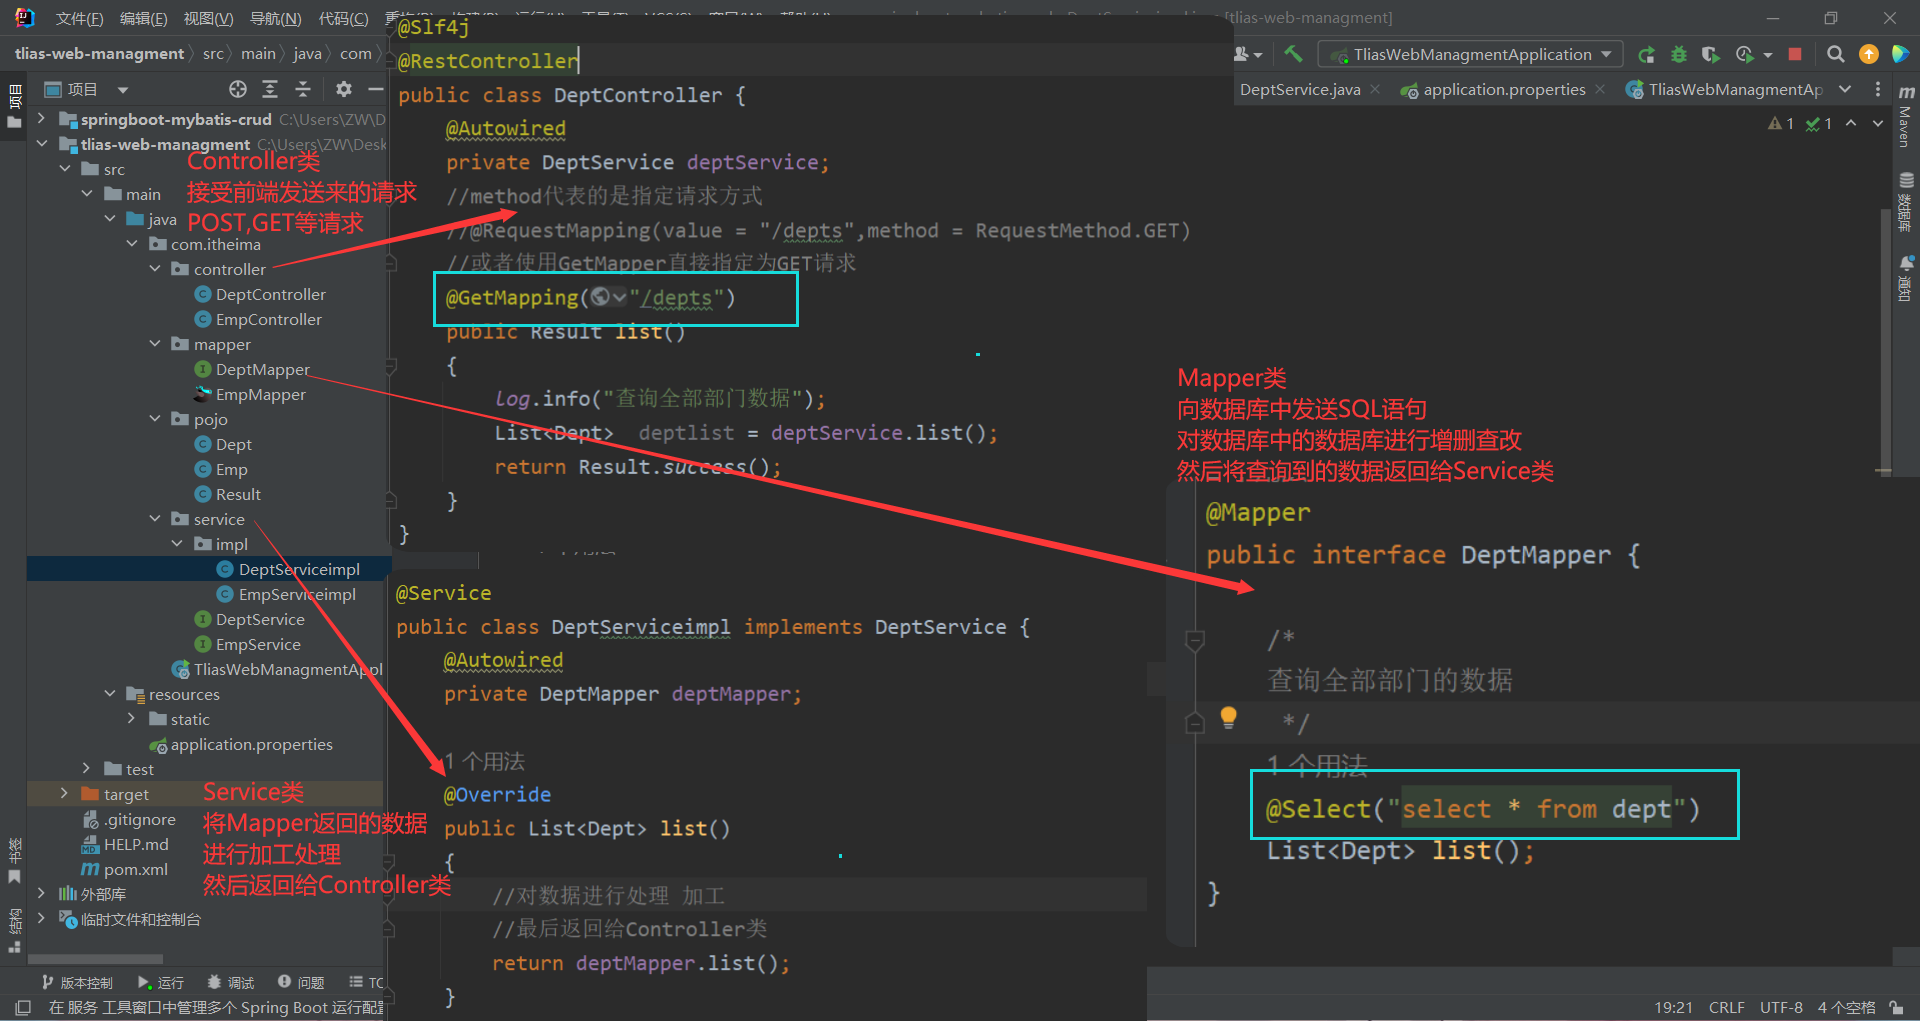Screen dimensions: 1920x1021
Task: Click the collapse all icon in project panel
Action: pos(303,90)
